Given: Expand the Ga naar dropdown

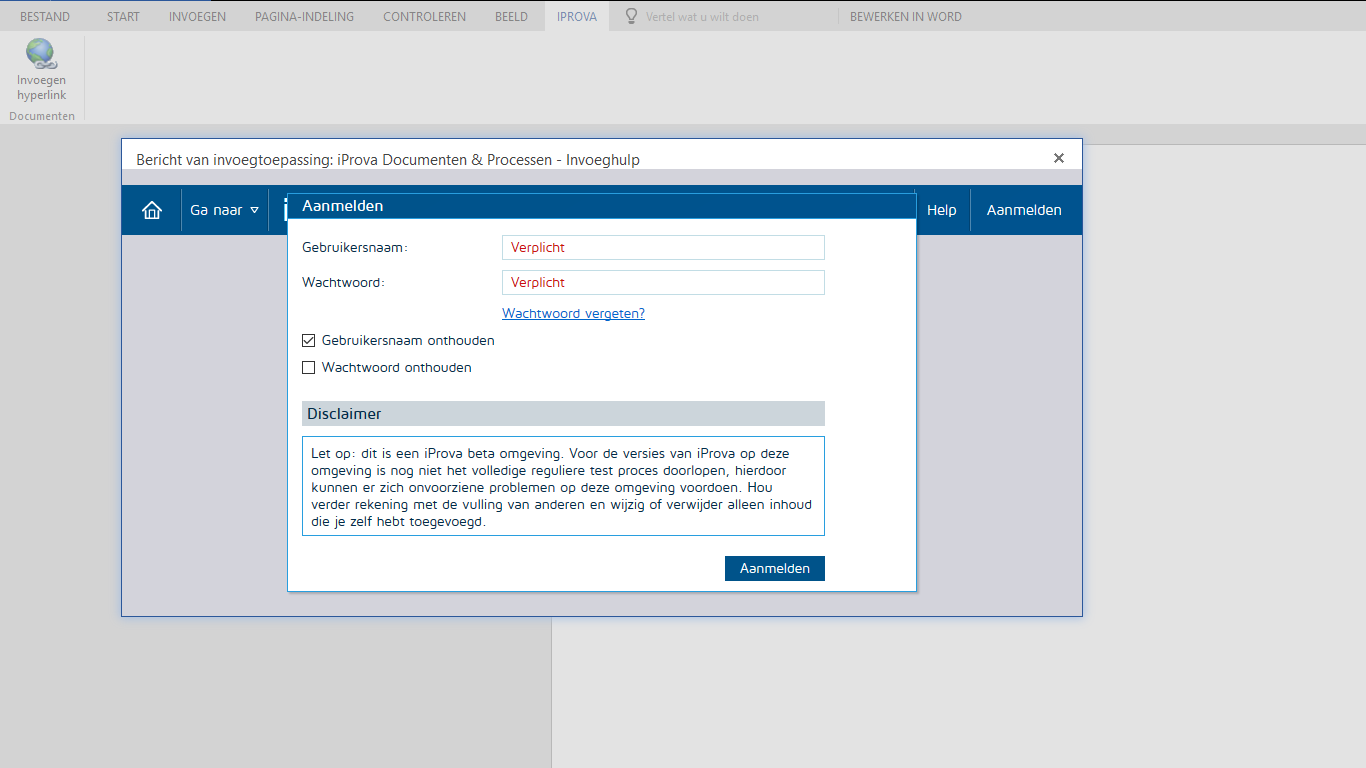Looking at the screenshot, I should coord(225,210).
